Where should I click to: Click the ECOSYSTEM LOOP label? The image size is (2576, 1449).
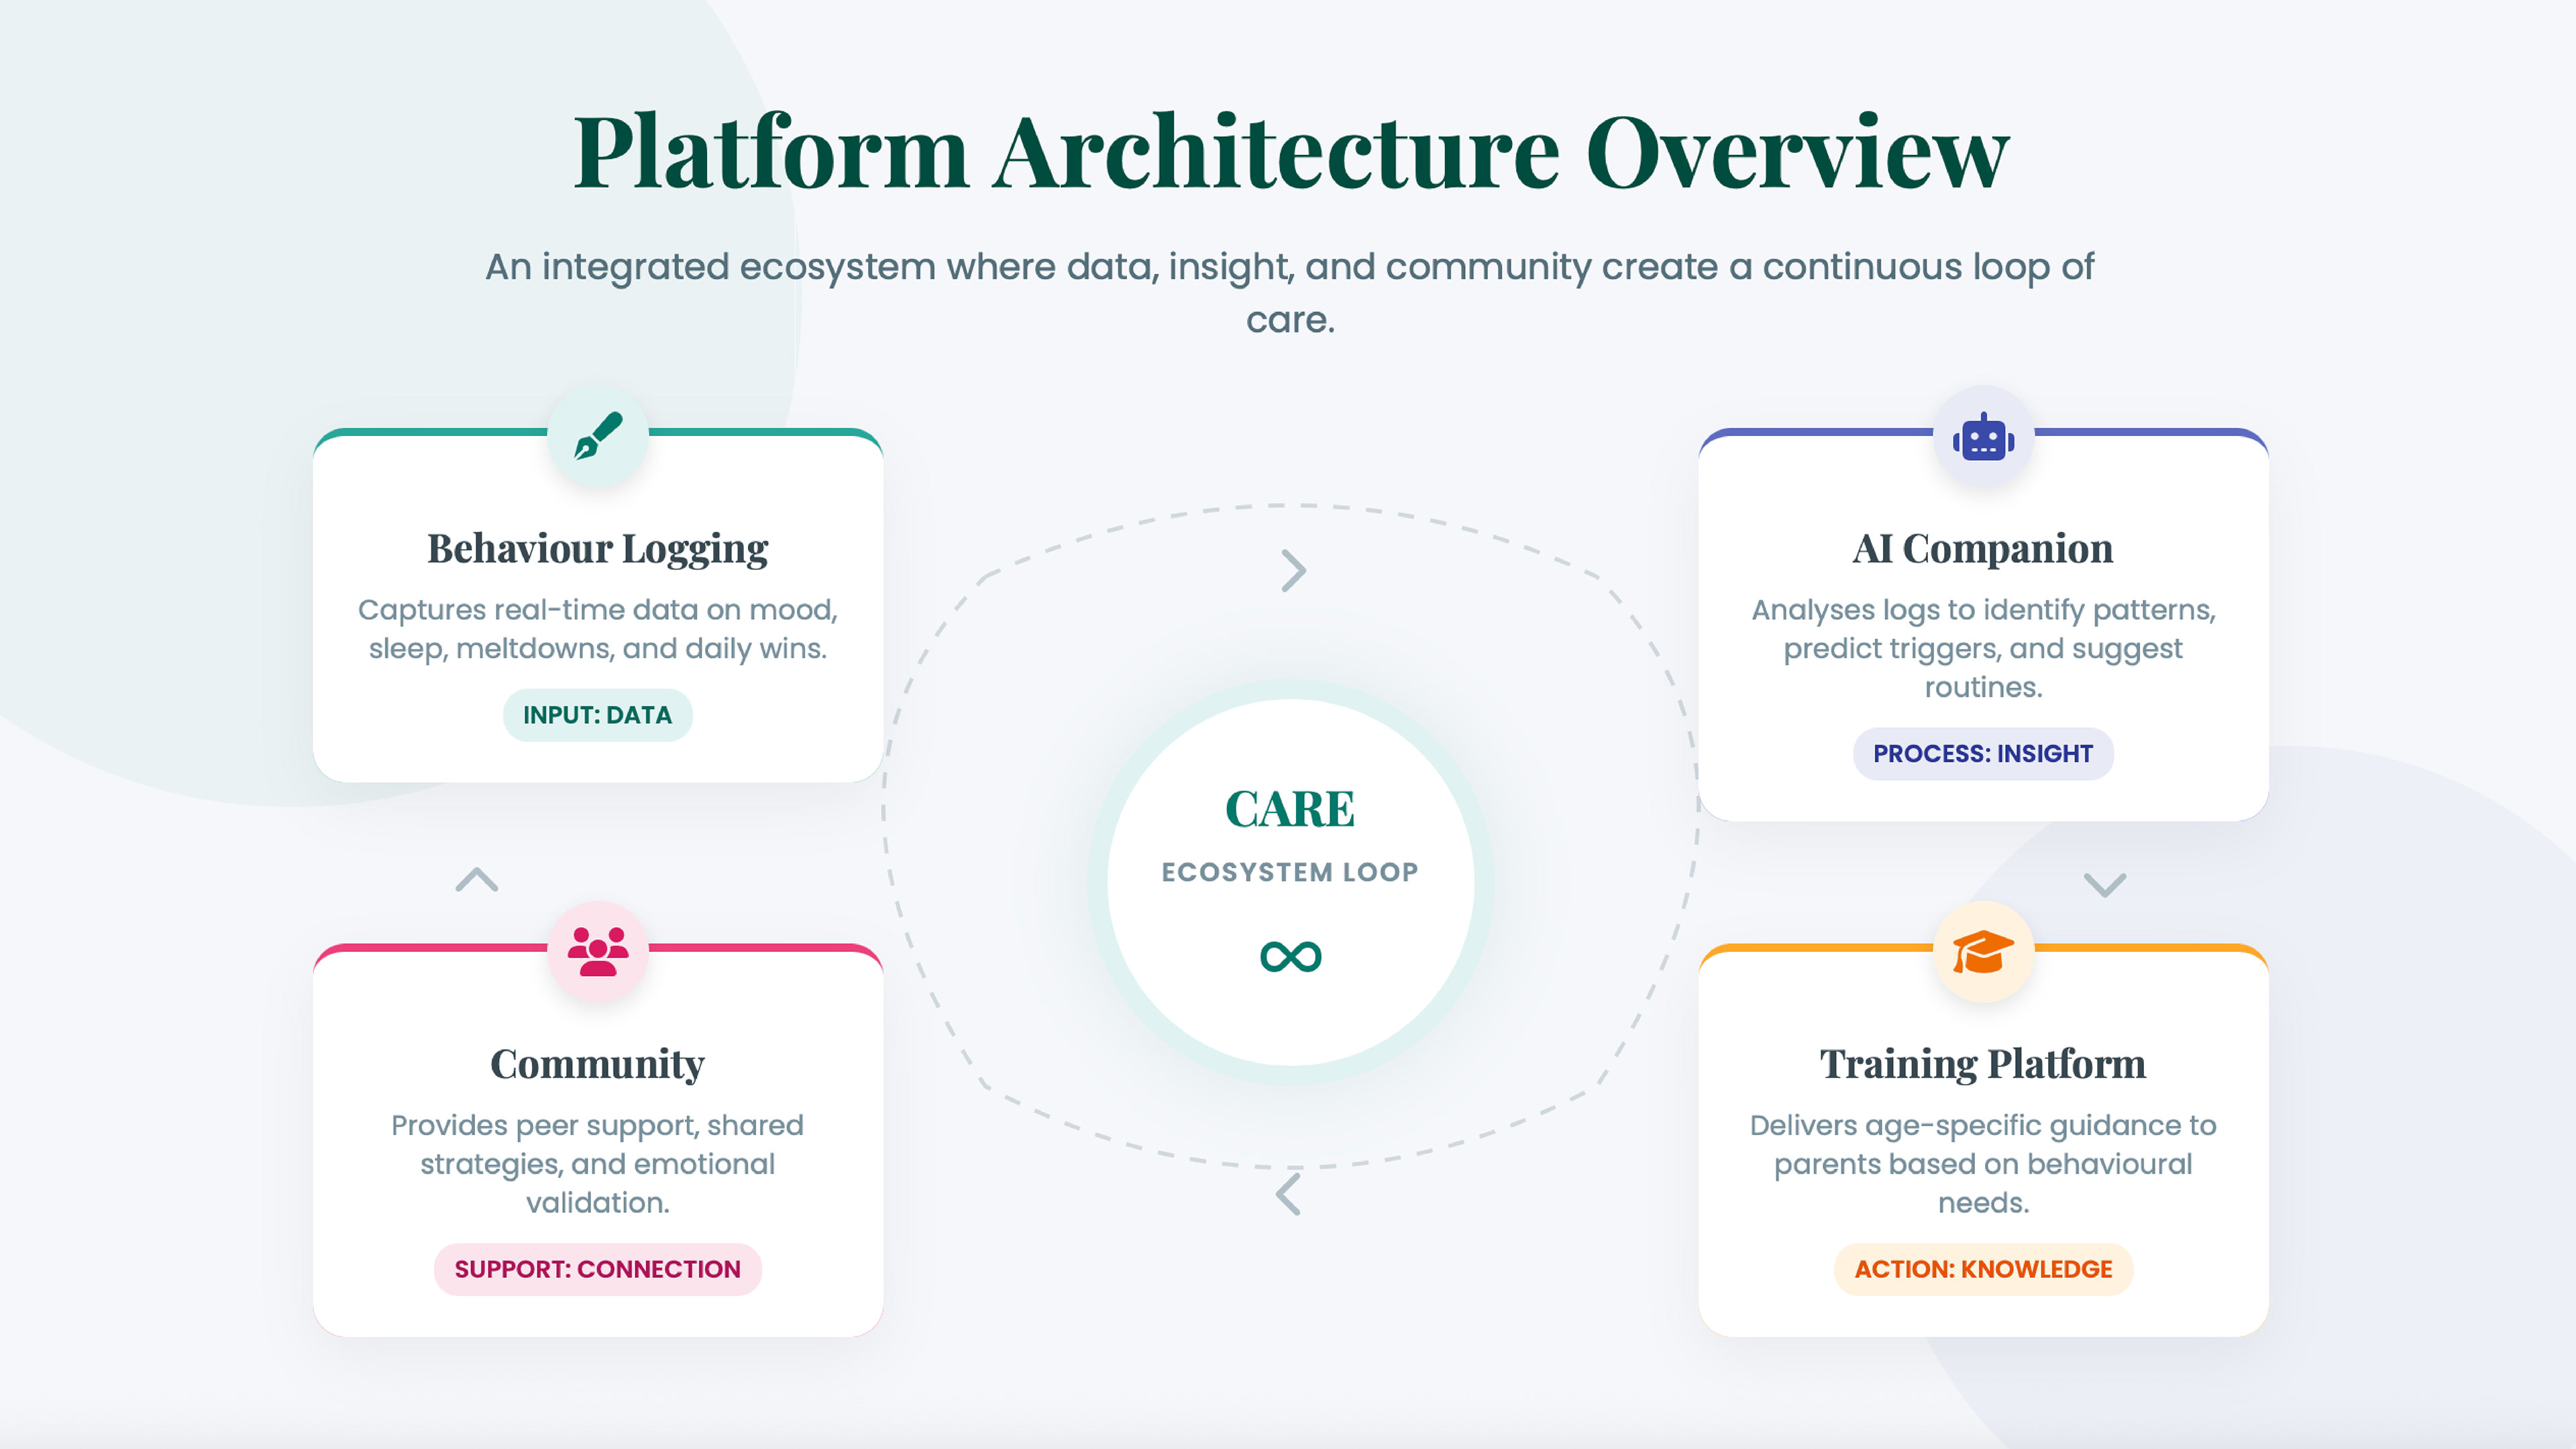pos(1290,872)
